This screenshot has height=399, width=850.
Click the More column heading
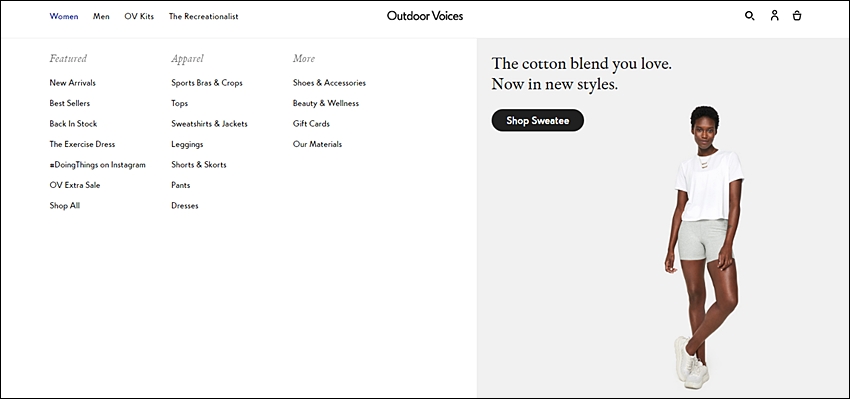click(304, 59)
